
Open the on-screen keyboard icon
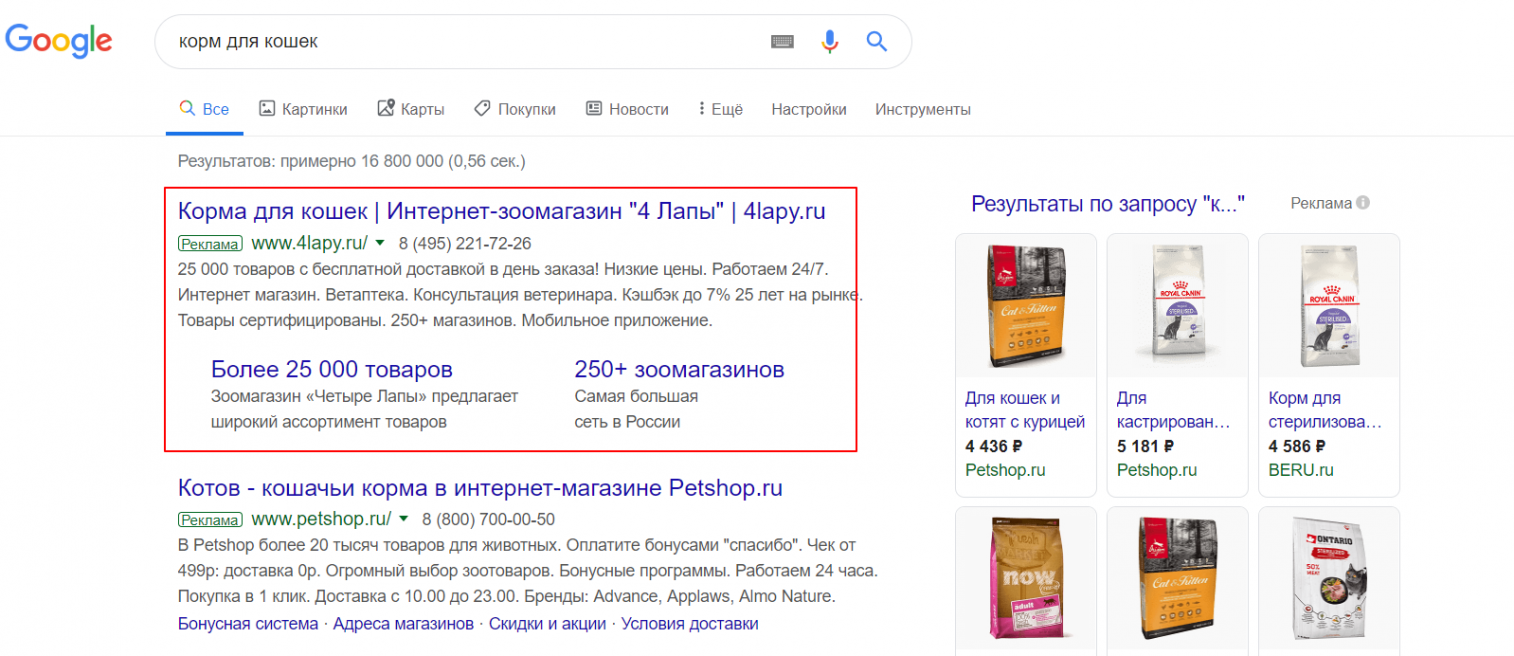(782, 41)
